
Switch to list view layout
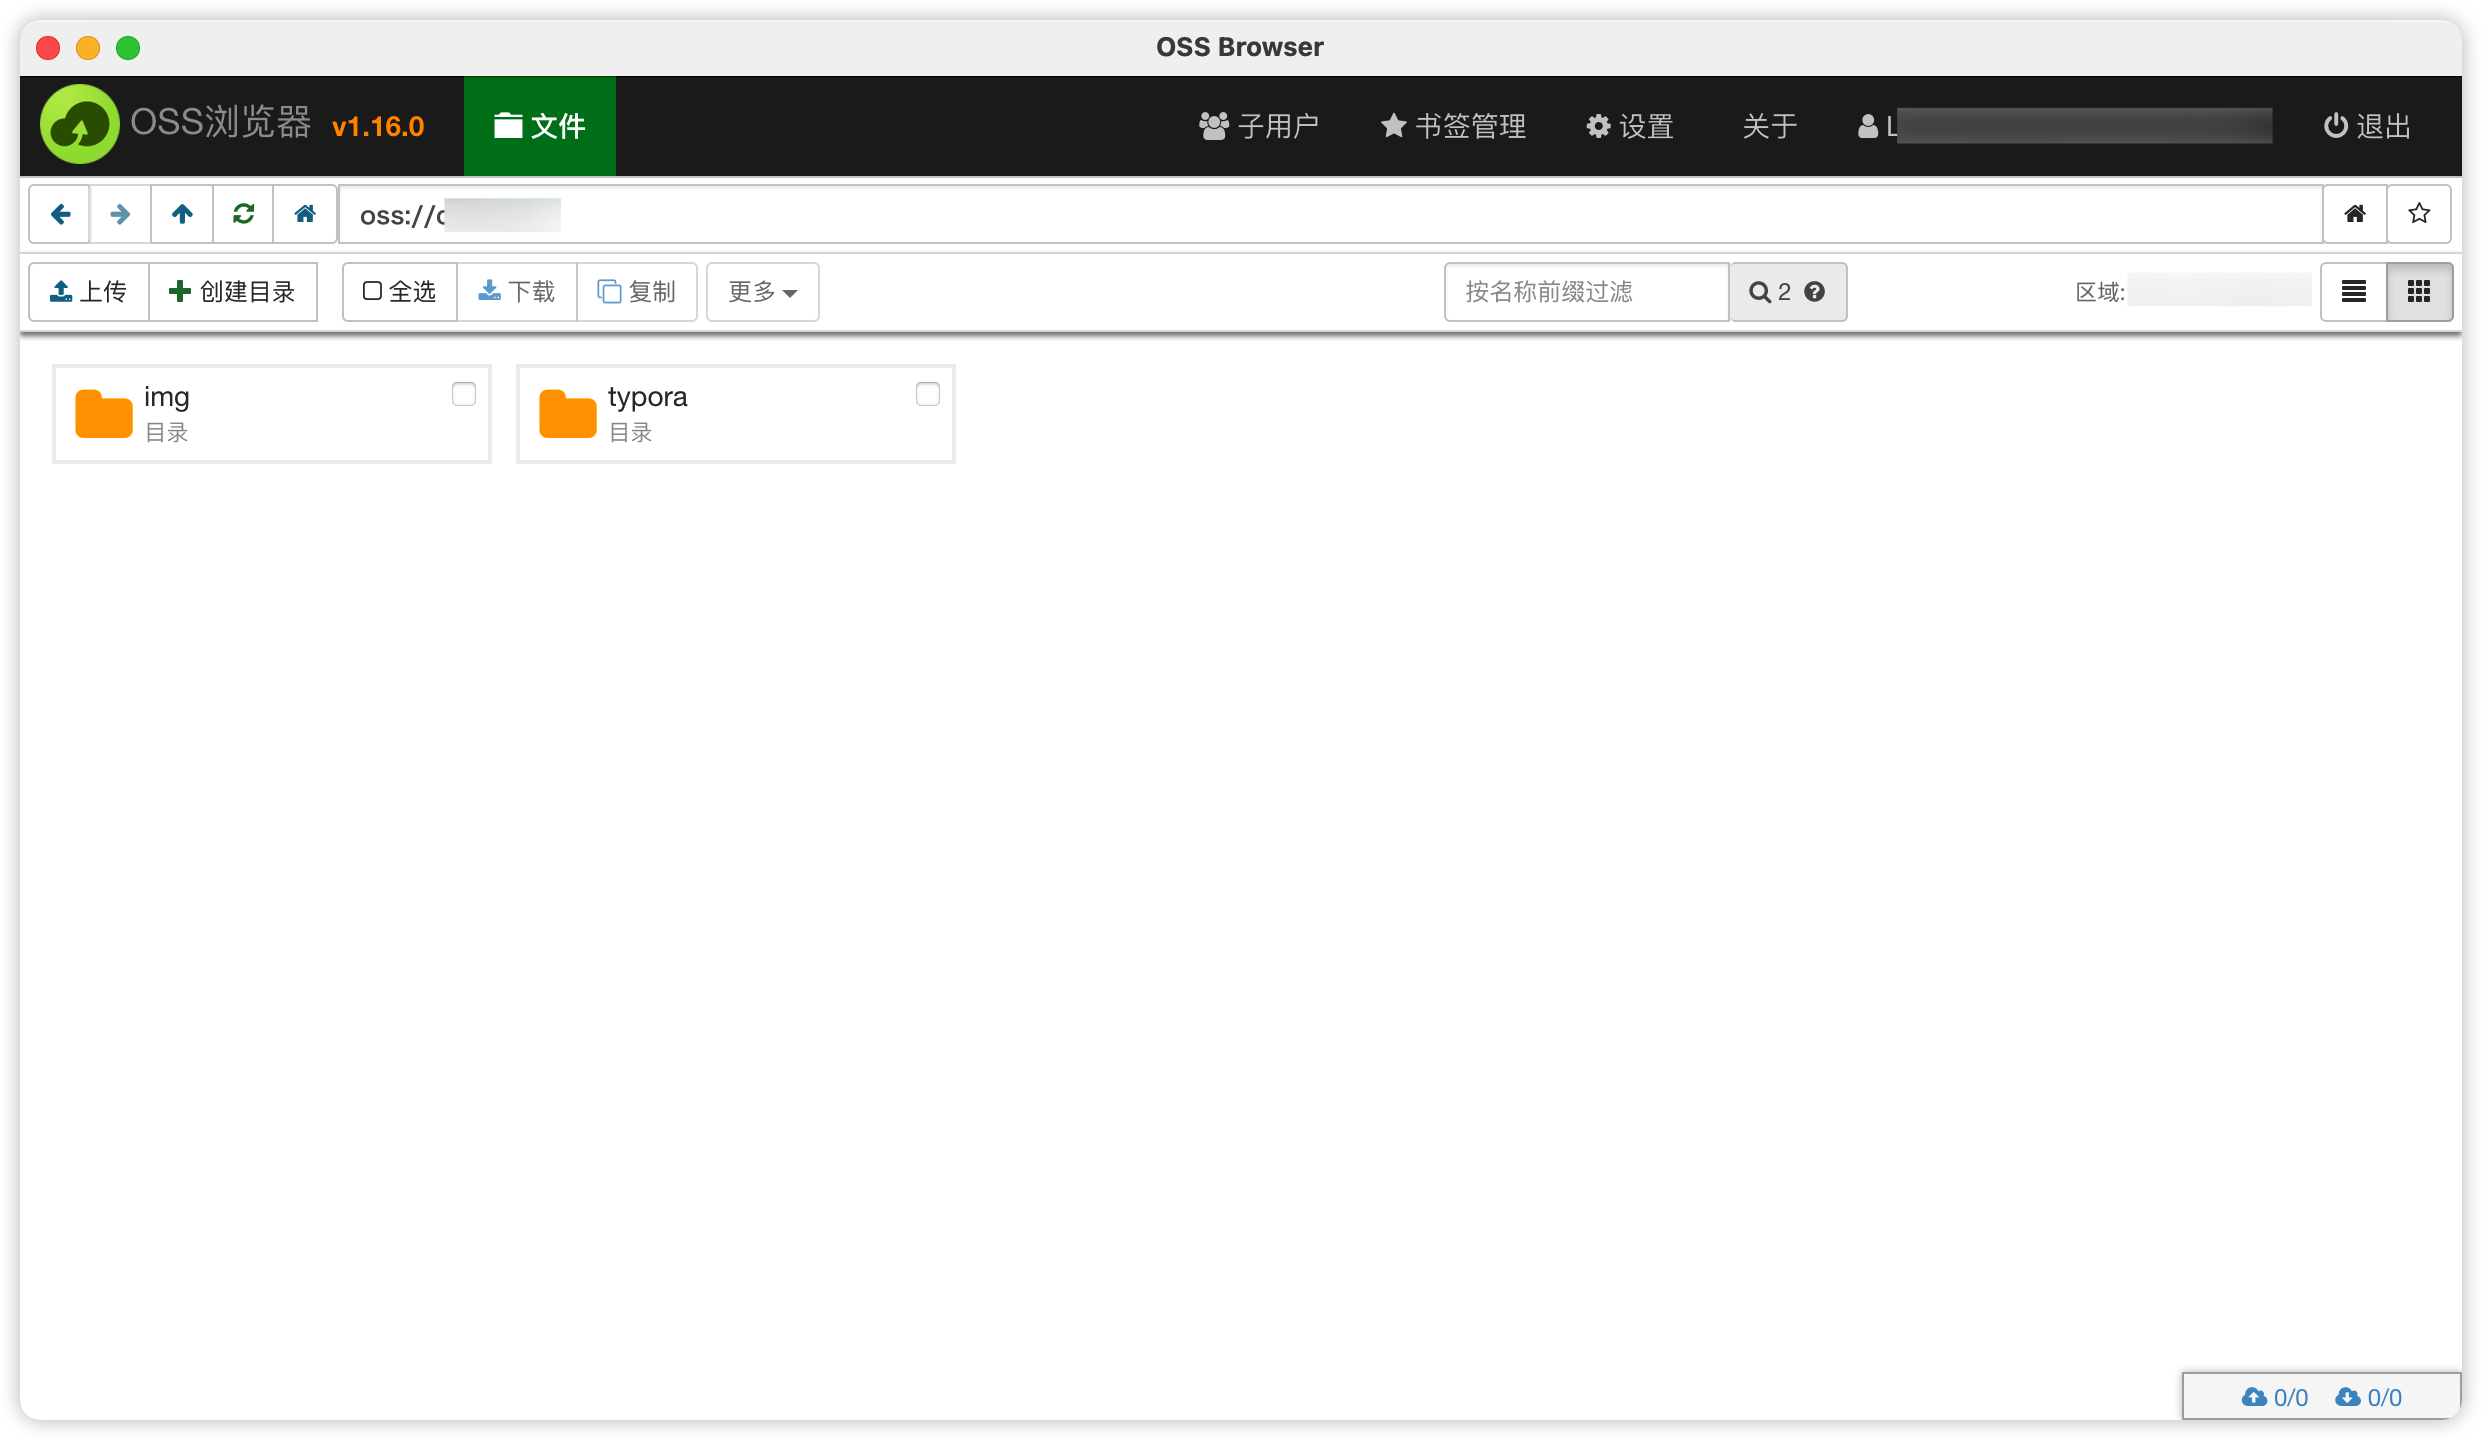click(x=2354, y=292)
